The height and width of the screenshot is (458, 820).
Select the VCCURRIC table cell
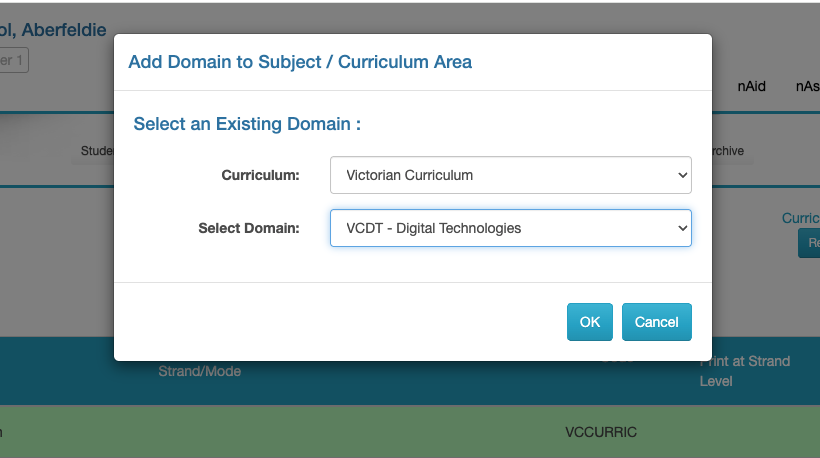point(601,432)
